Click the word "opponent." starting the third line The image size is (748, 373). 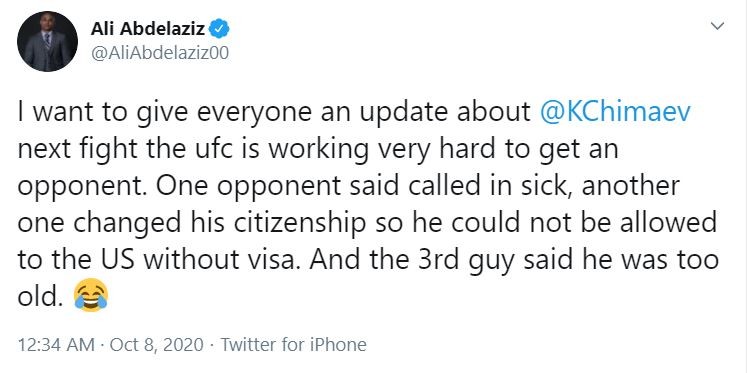click(82, 187)
